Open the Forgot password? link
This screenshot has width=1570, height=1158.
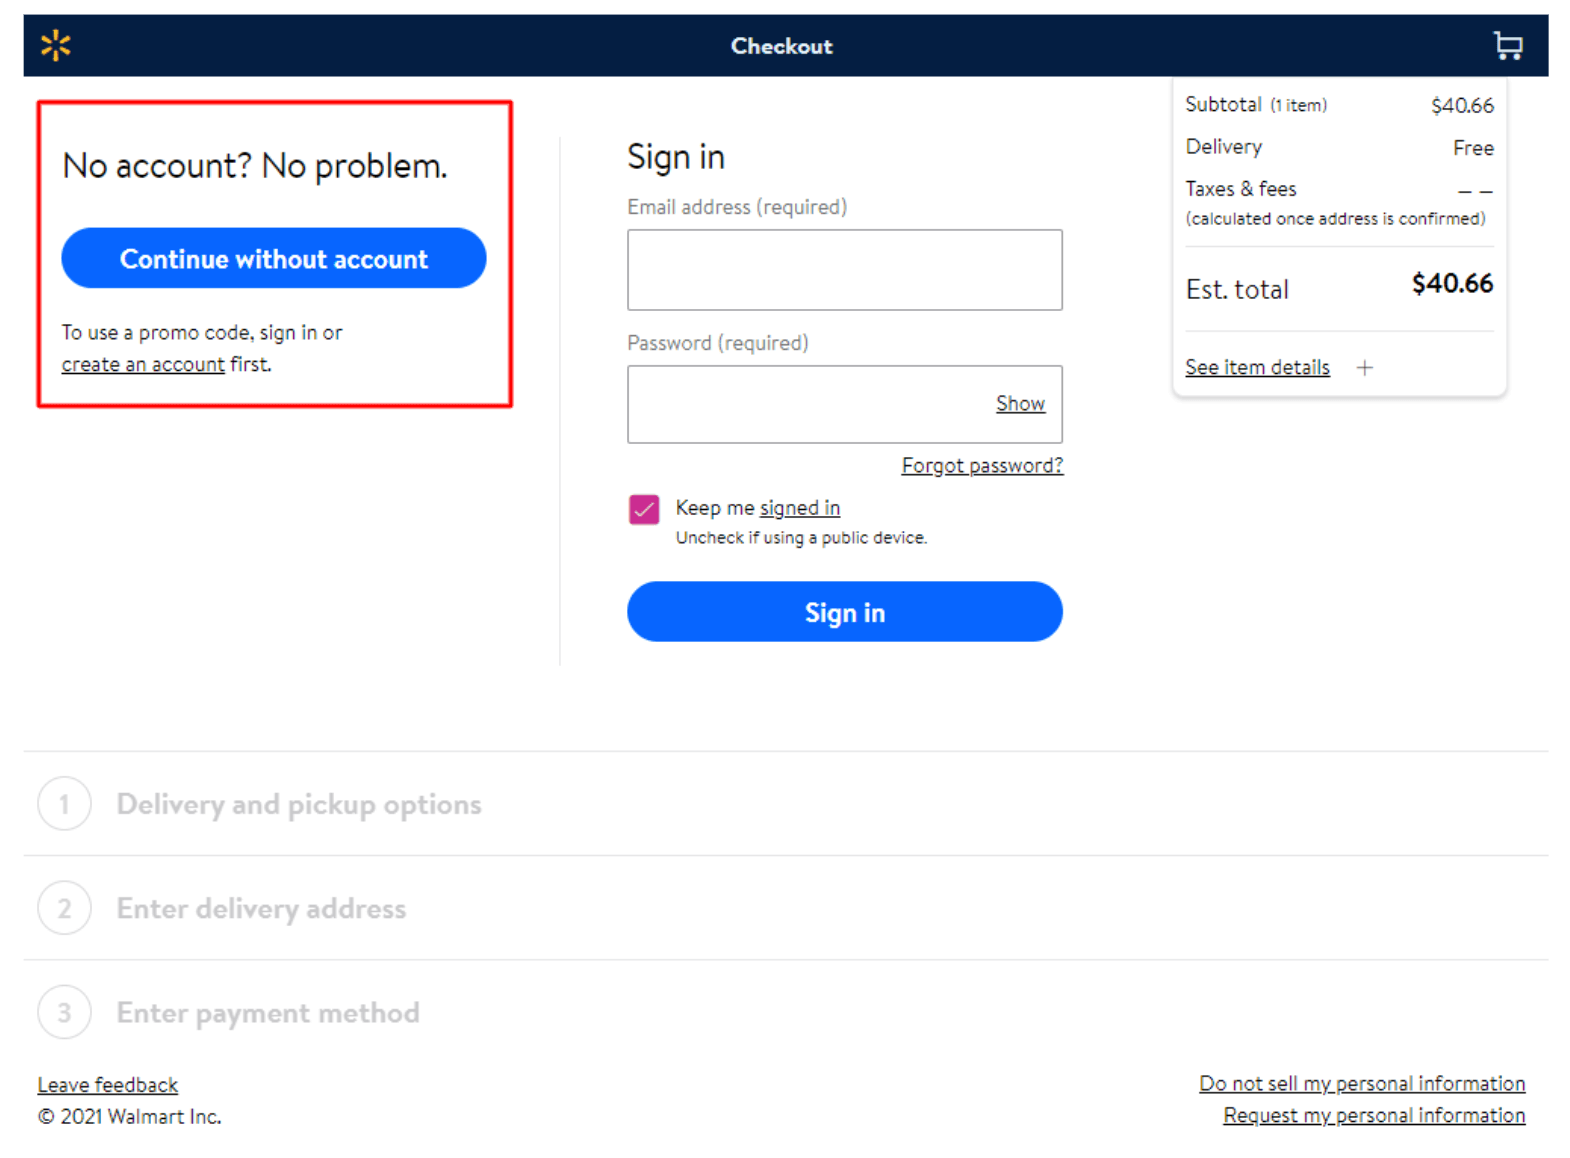pyautogui.click(x=981, y=466)
